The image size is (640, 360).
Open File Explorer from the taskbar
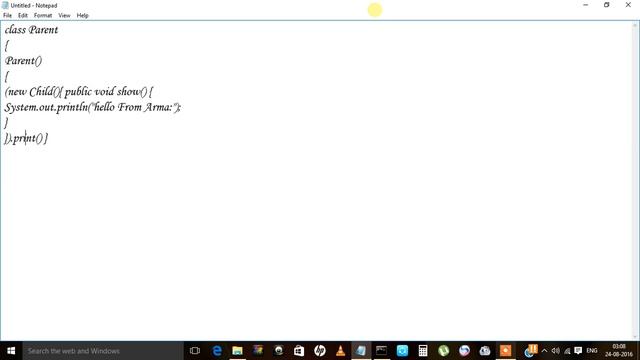click(238, 351)
